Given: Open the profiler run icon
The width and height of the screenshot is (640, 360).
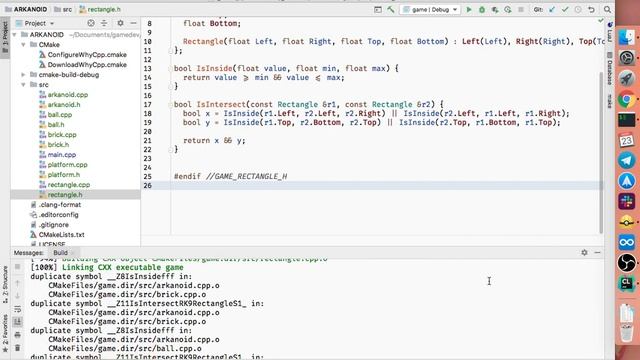Looking at the screenshot, I should click(507, 9).
